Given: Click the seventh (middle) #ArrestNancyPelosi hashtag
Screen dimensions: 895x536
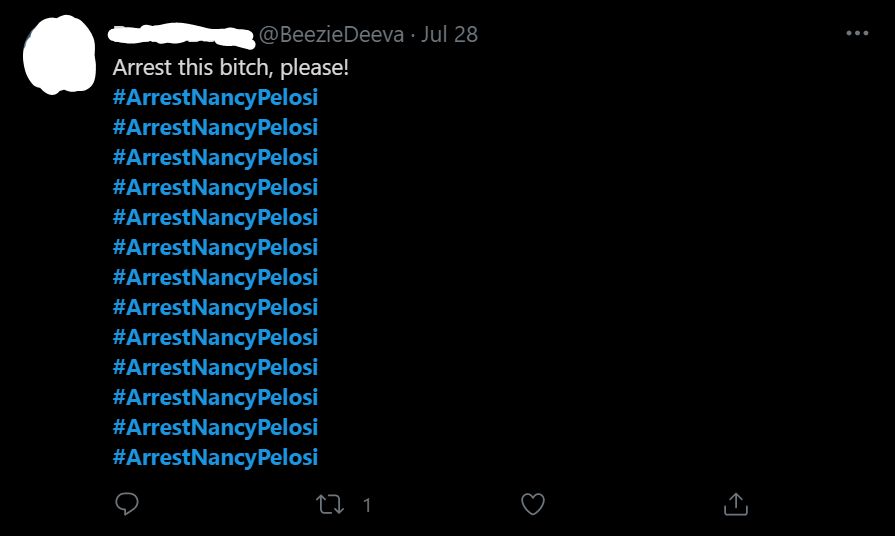Looking at the screenshot, I should click(215, 278).
